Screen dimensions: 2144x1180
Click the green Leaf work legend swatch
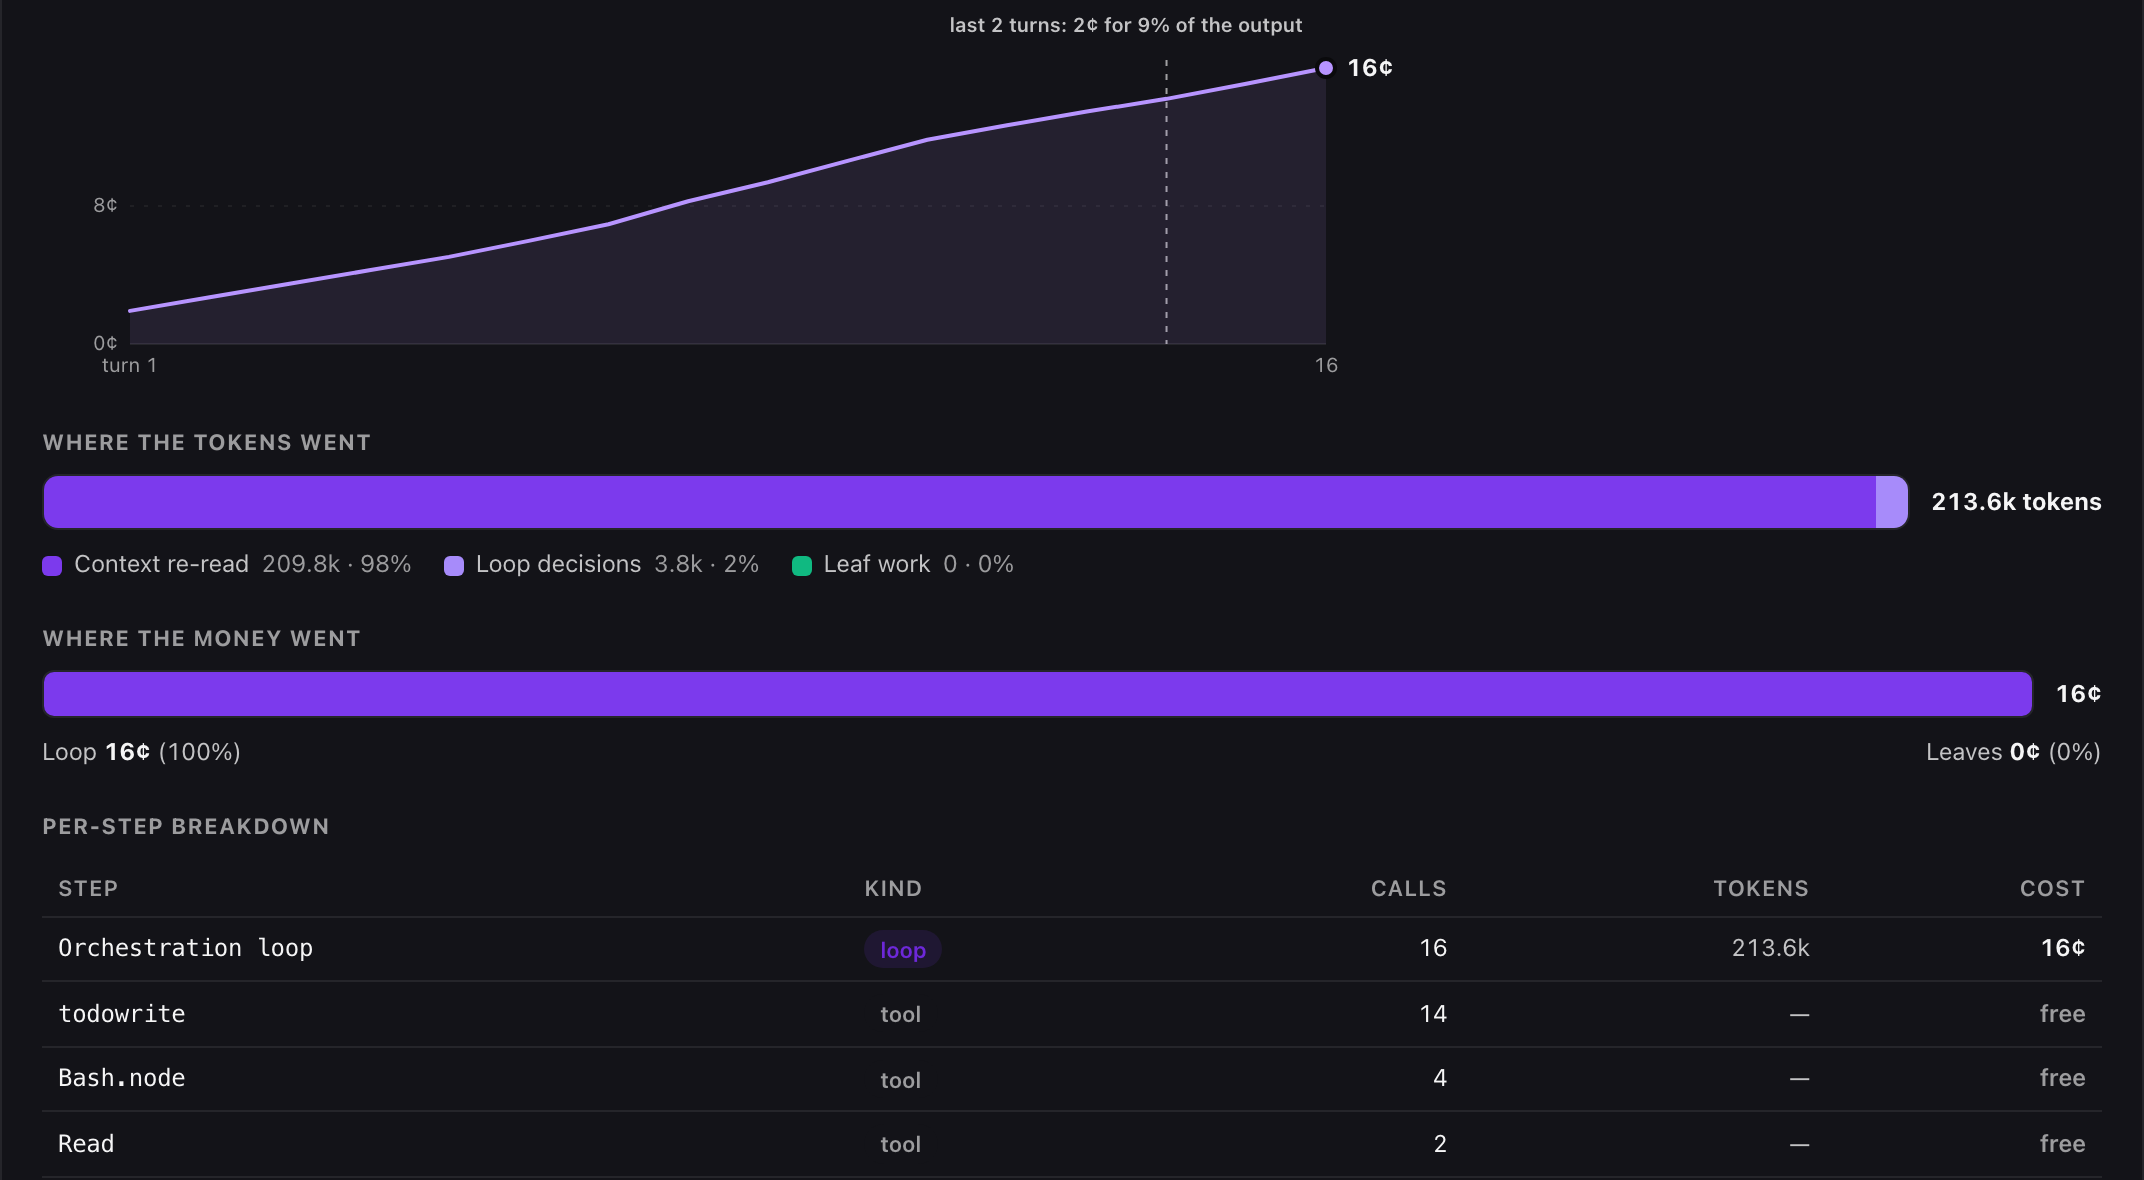(802, 566)
